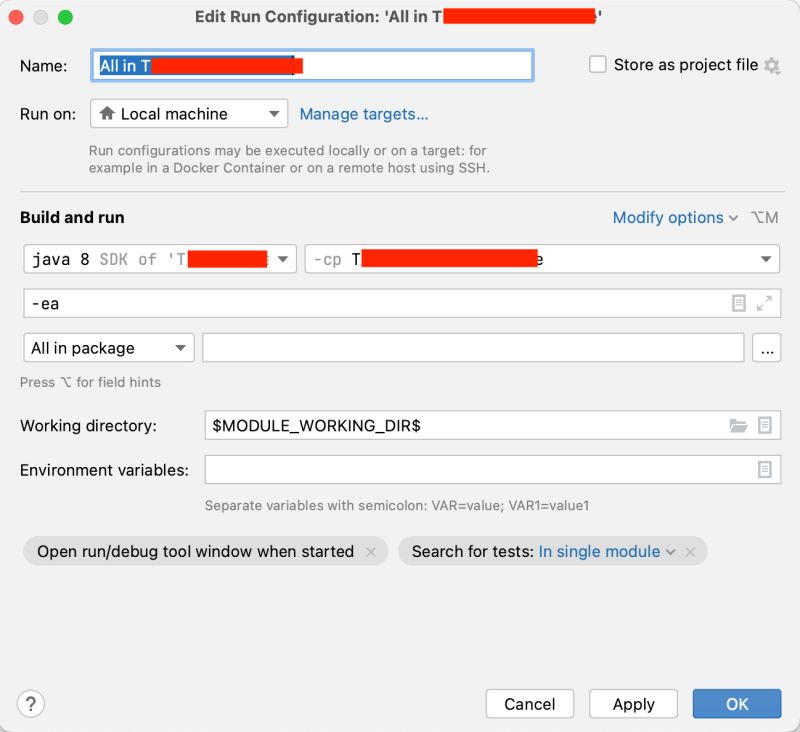
Task: Click the Apply button
Action: pos(633,703)
